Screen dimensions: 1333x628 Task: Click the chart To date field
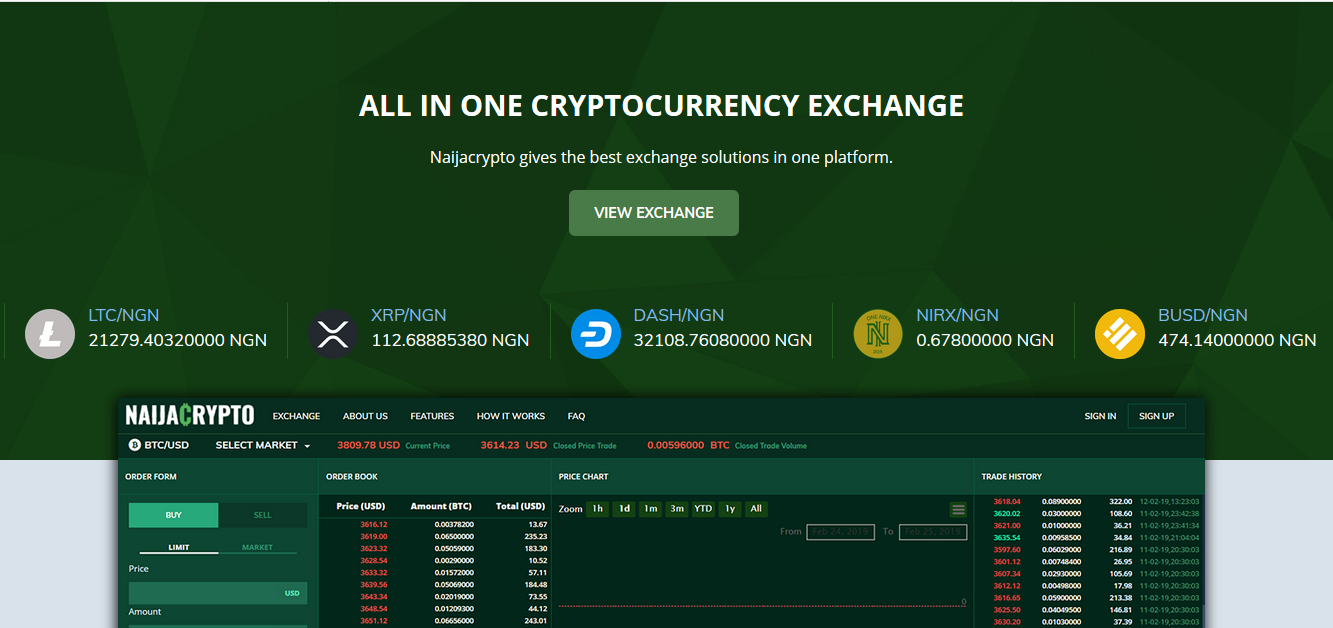coord(933,531)
